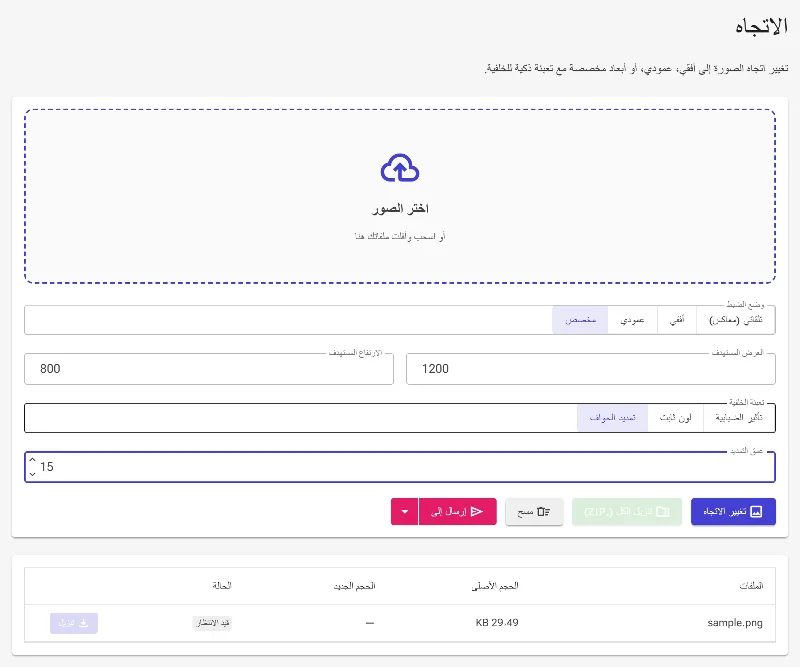The width and height of the screenshot is (800, 667).
Task: Click the مسح clear button
Action: 534,511
